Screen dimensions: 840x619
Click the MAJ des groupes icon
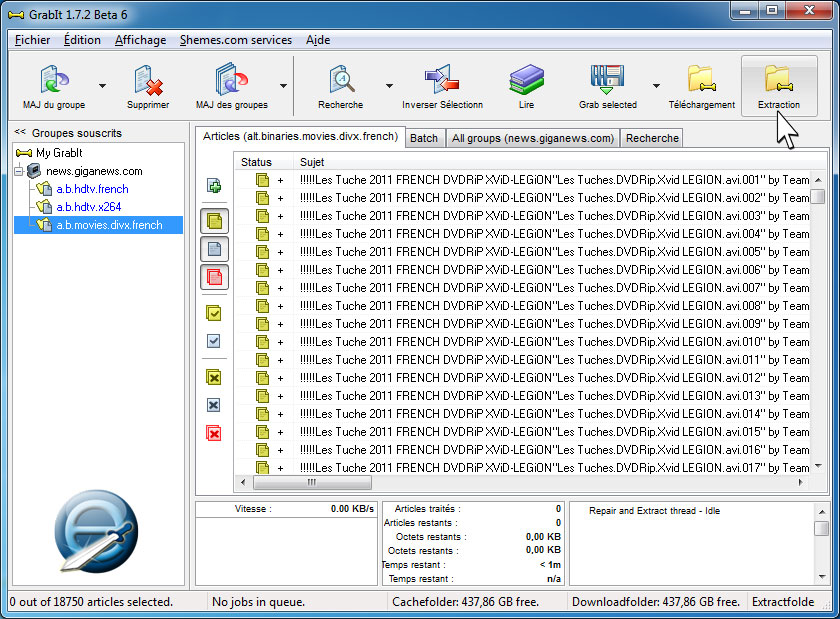[x=231, y=79]
